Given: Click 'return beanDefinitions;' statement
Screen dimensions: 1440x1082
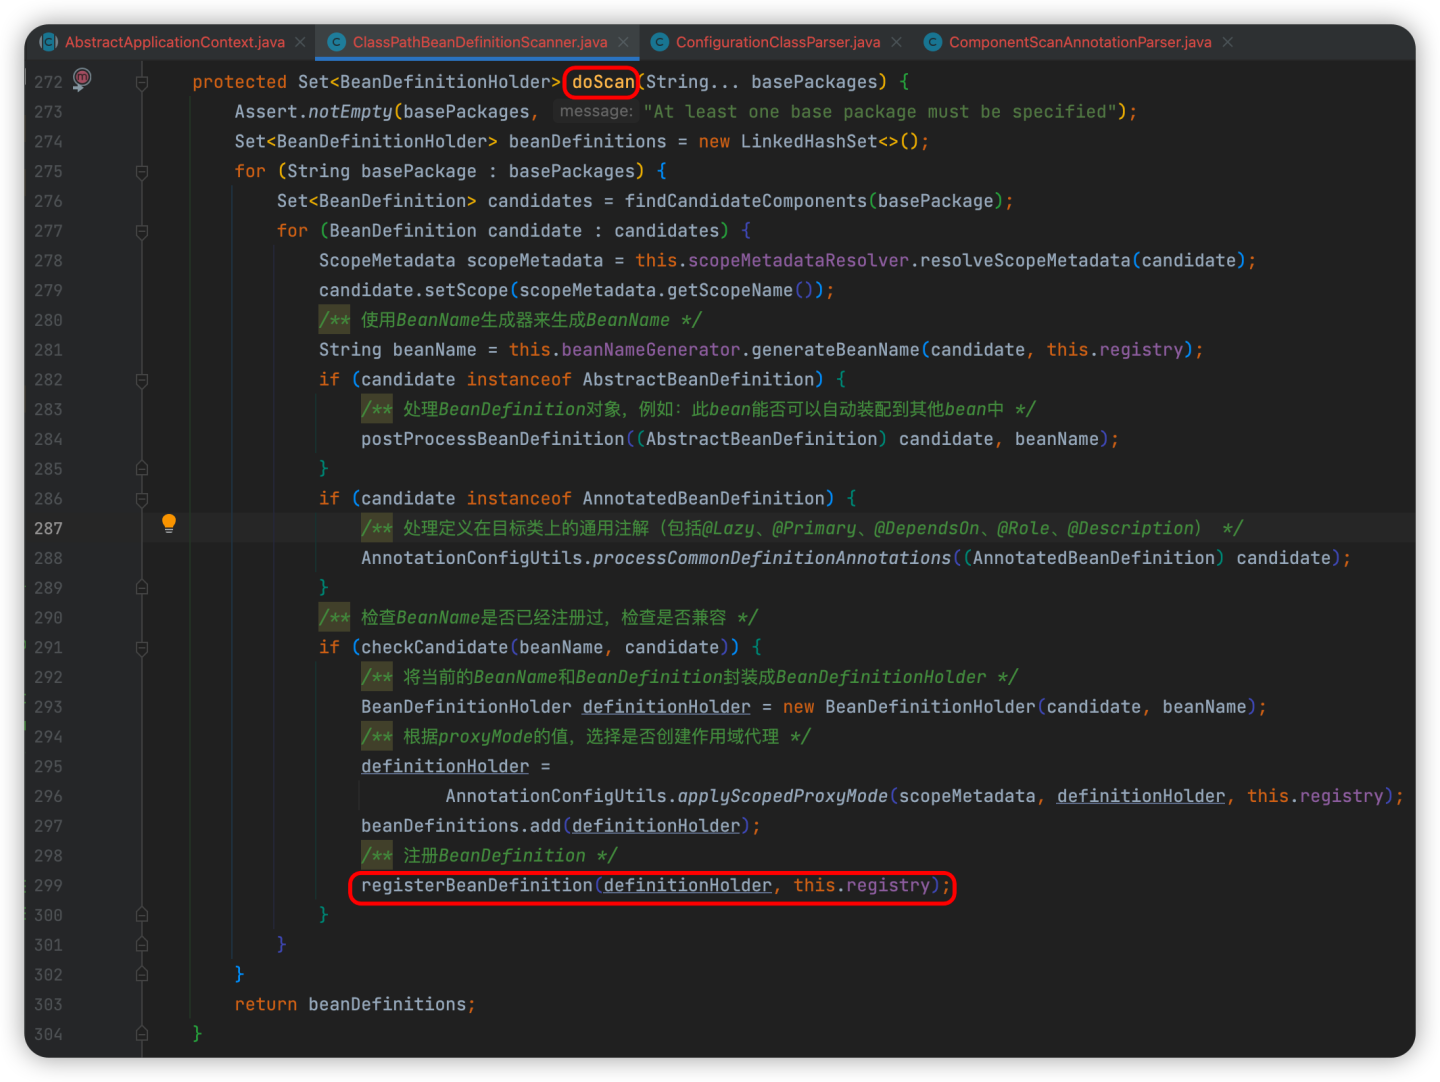Looking at the screenshot, I should [355, 1004].
